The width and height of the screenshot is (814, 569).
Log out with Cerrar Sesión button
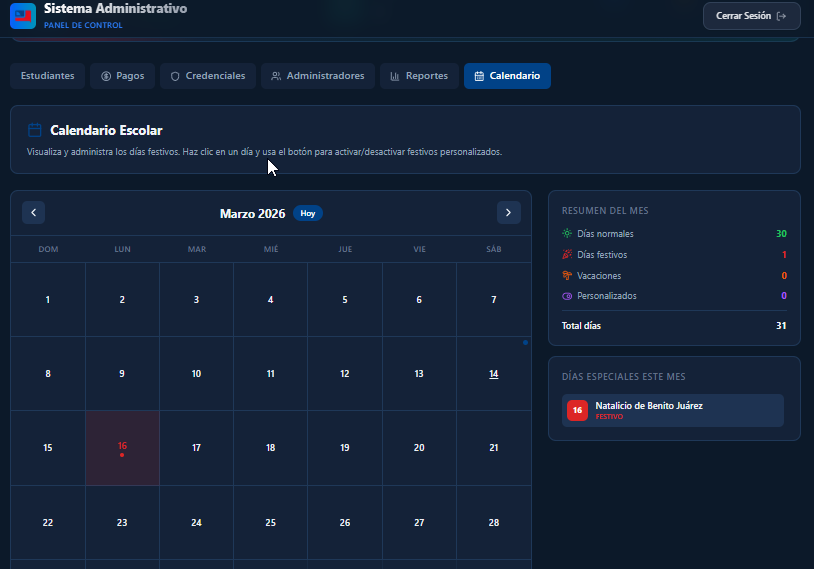[751, 16]
